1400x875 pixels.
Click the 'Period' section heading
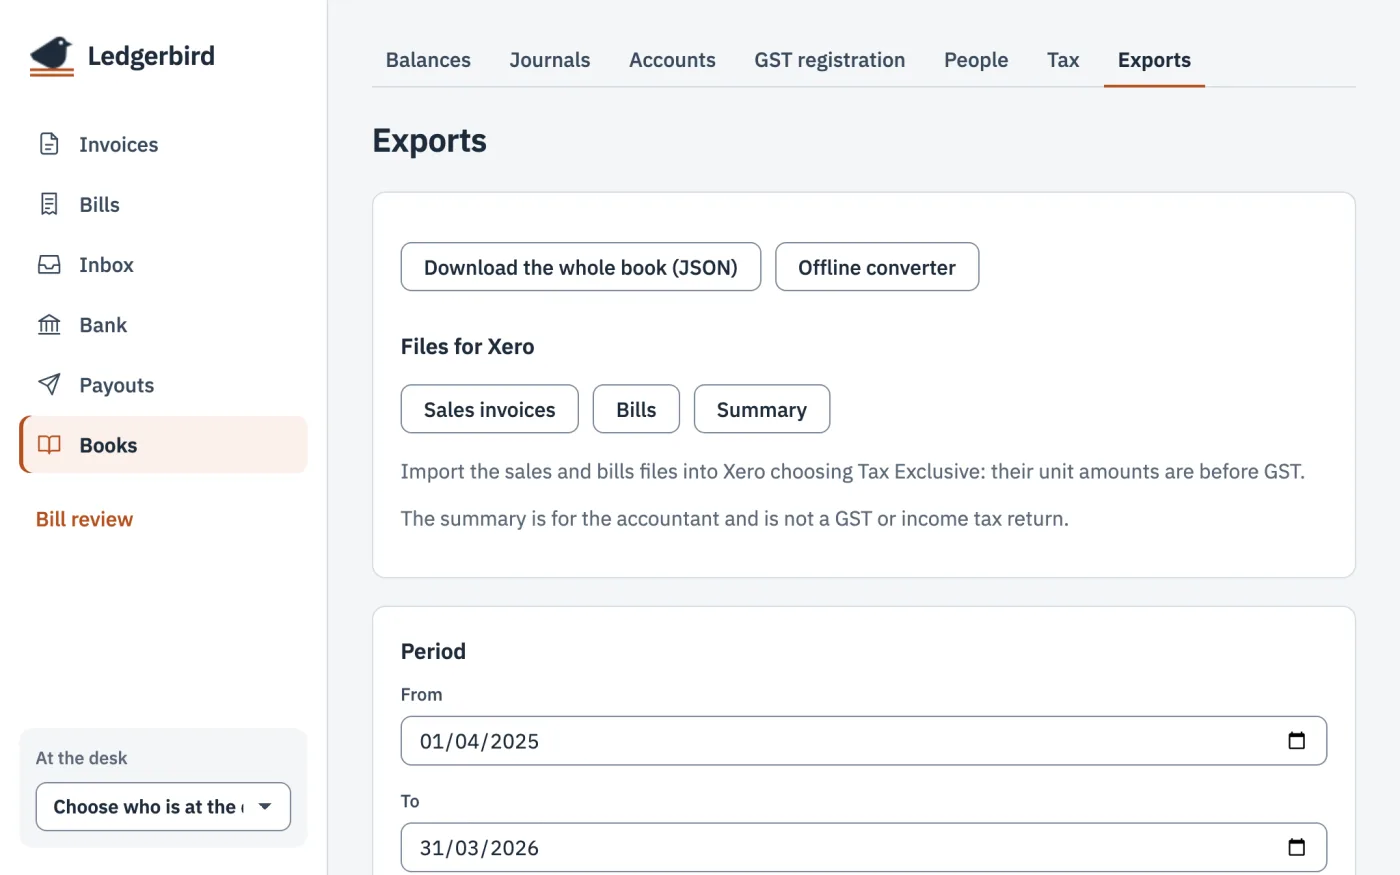433,652
